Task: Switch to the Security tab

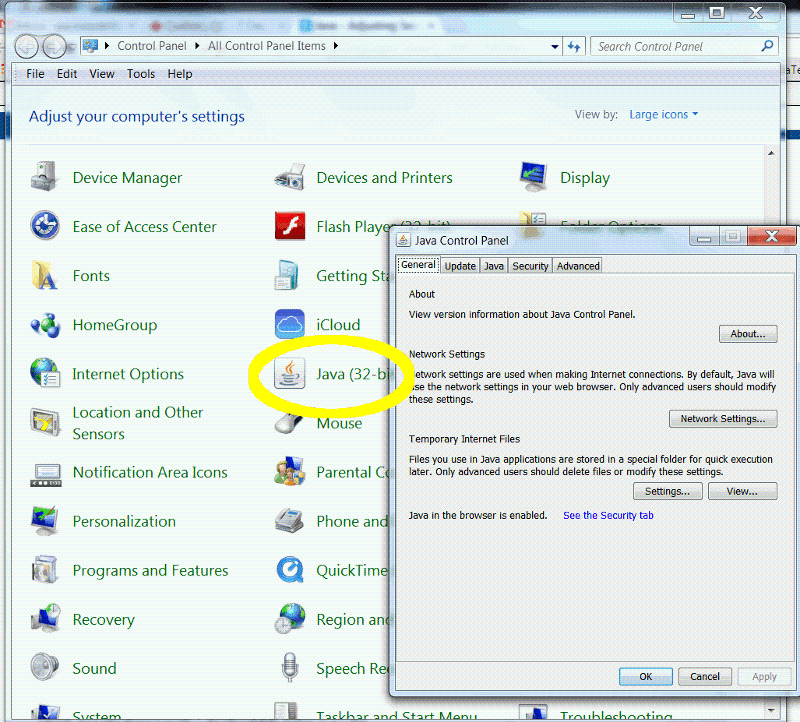Action: pos(530,266)
